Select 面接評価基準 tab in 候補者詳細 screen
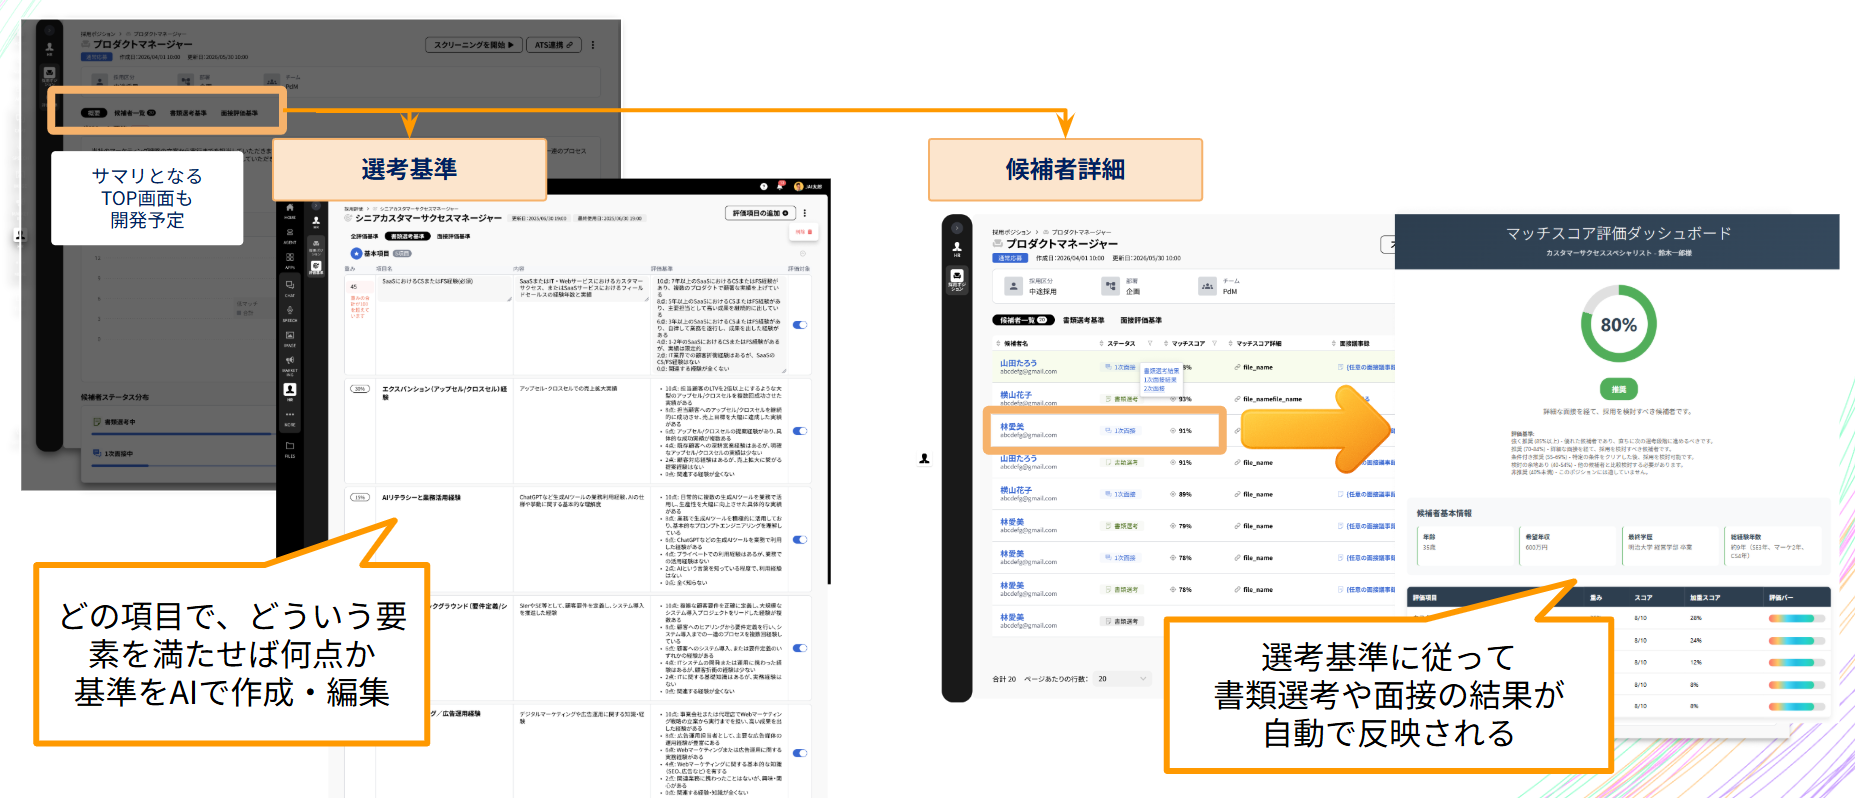Image resolution: width=1855 pixels, height=798 pixels. click(1141, 320)
